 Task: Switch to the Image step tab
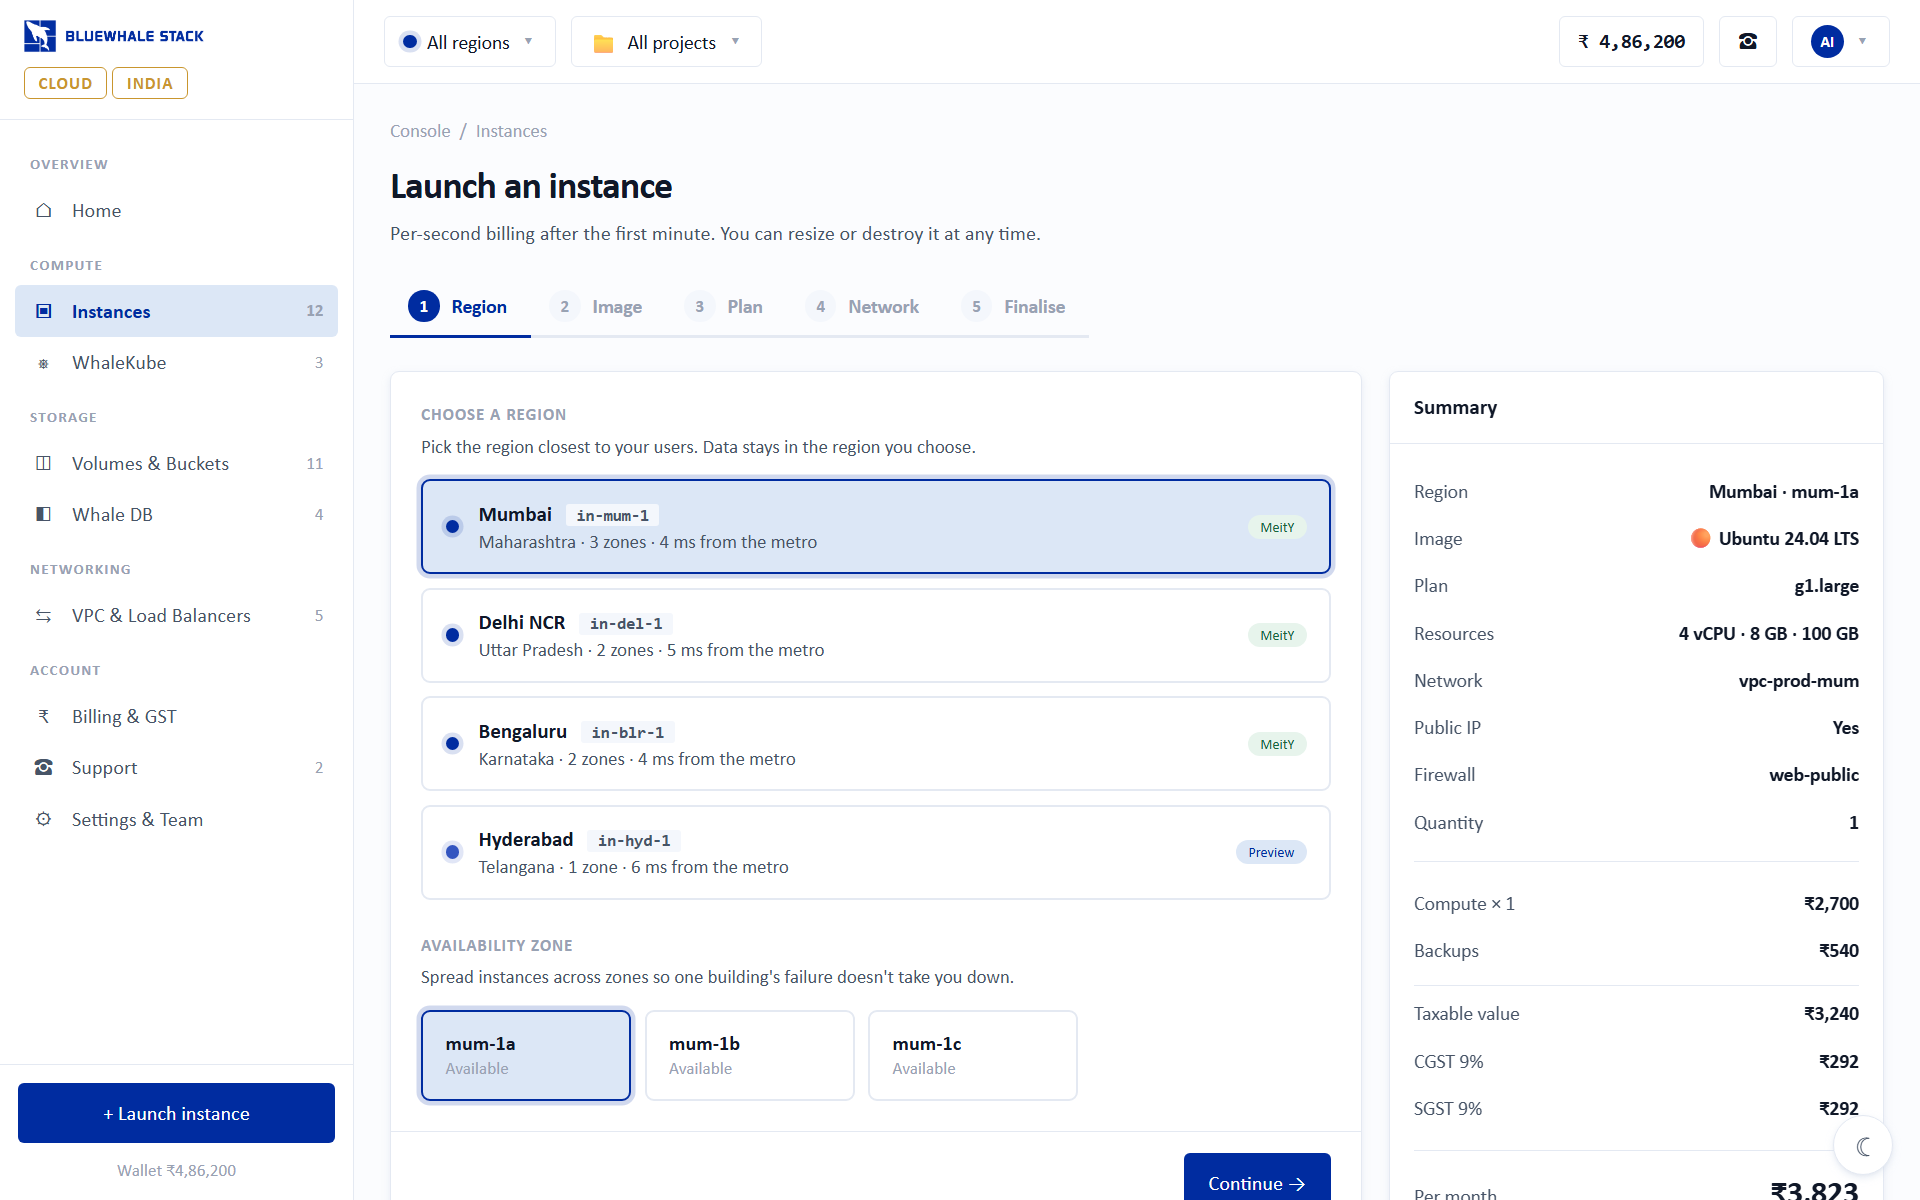[597, 307]
